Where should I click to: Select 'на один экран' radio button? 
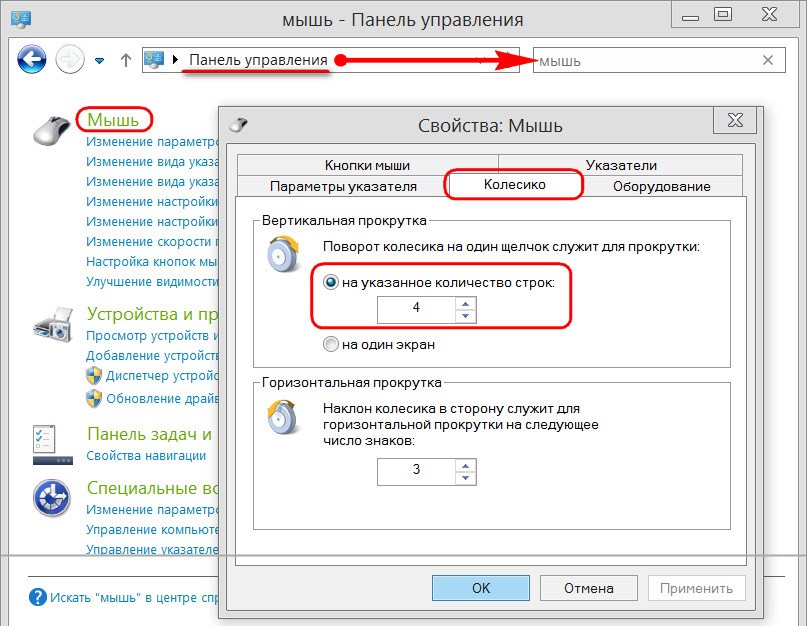coord(331,345)
